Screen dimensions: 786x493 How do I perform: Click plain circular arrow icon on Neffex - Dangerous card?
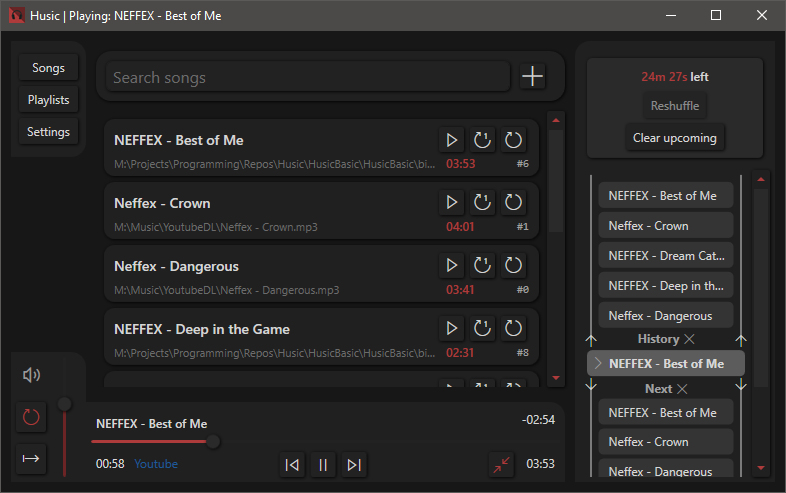[x=513, y=265]
